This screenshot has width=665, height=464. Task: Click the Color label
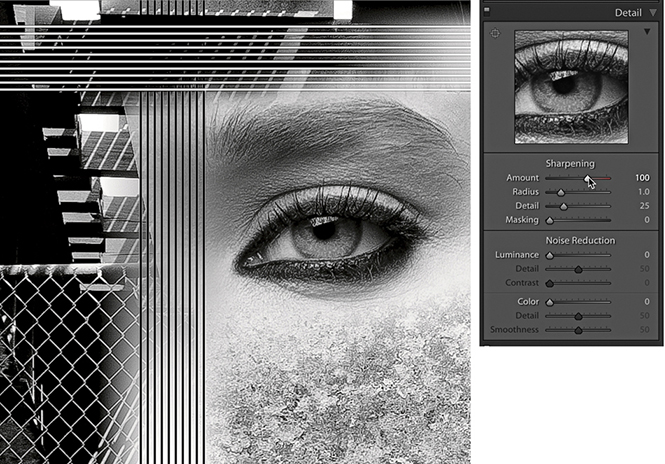[528, 302]
